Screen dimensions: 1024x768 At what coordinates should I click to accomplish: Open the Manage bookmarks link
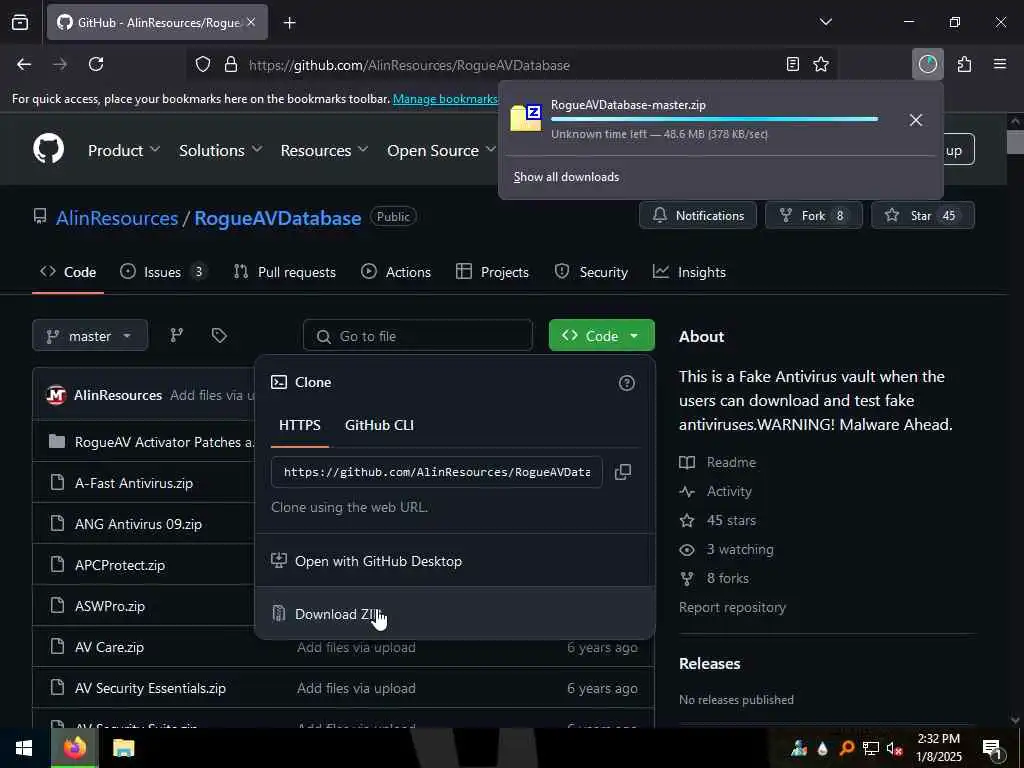pyautogui.click(x=445, y=99)
